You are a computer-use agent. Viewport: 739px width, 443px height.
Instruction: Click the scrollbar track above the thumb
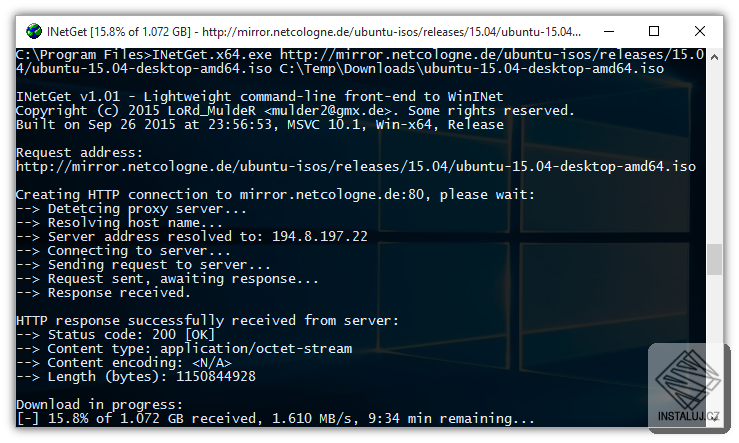coord(713,150)
